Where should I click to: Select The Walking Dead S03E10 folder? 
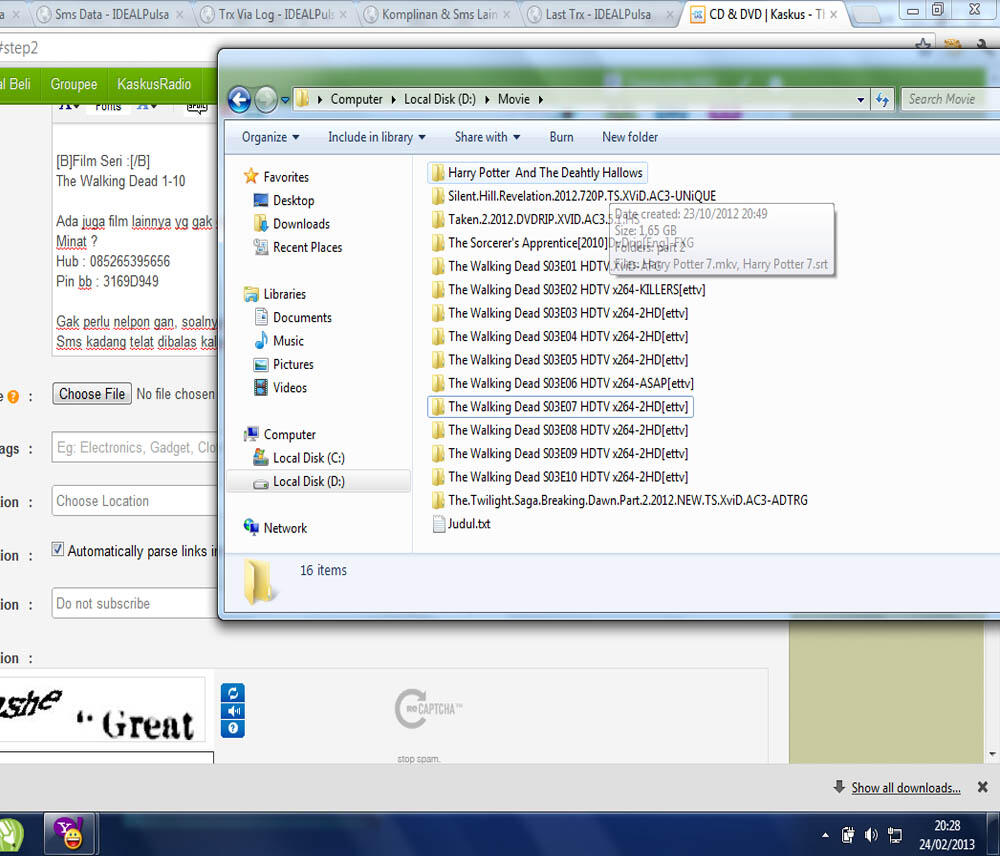tap(560, 477)
